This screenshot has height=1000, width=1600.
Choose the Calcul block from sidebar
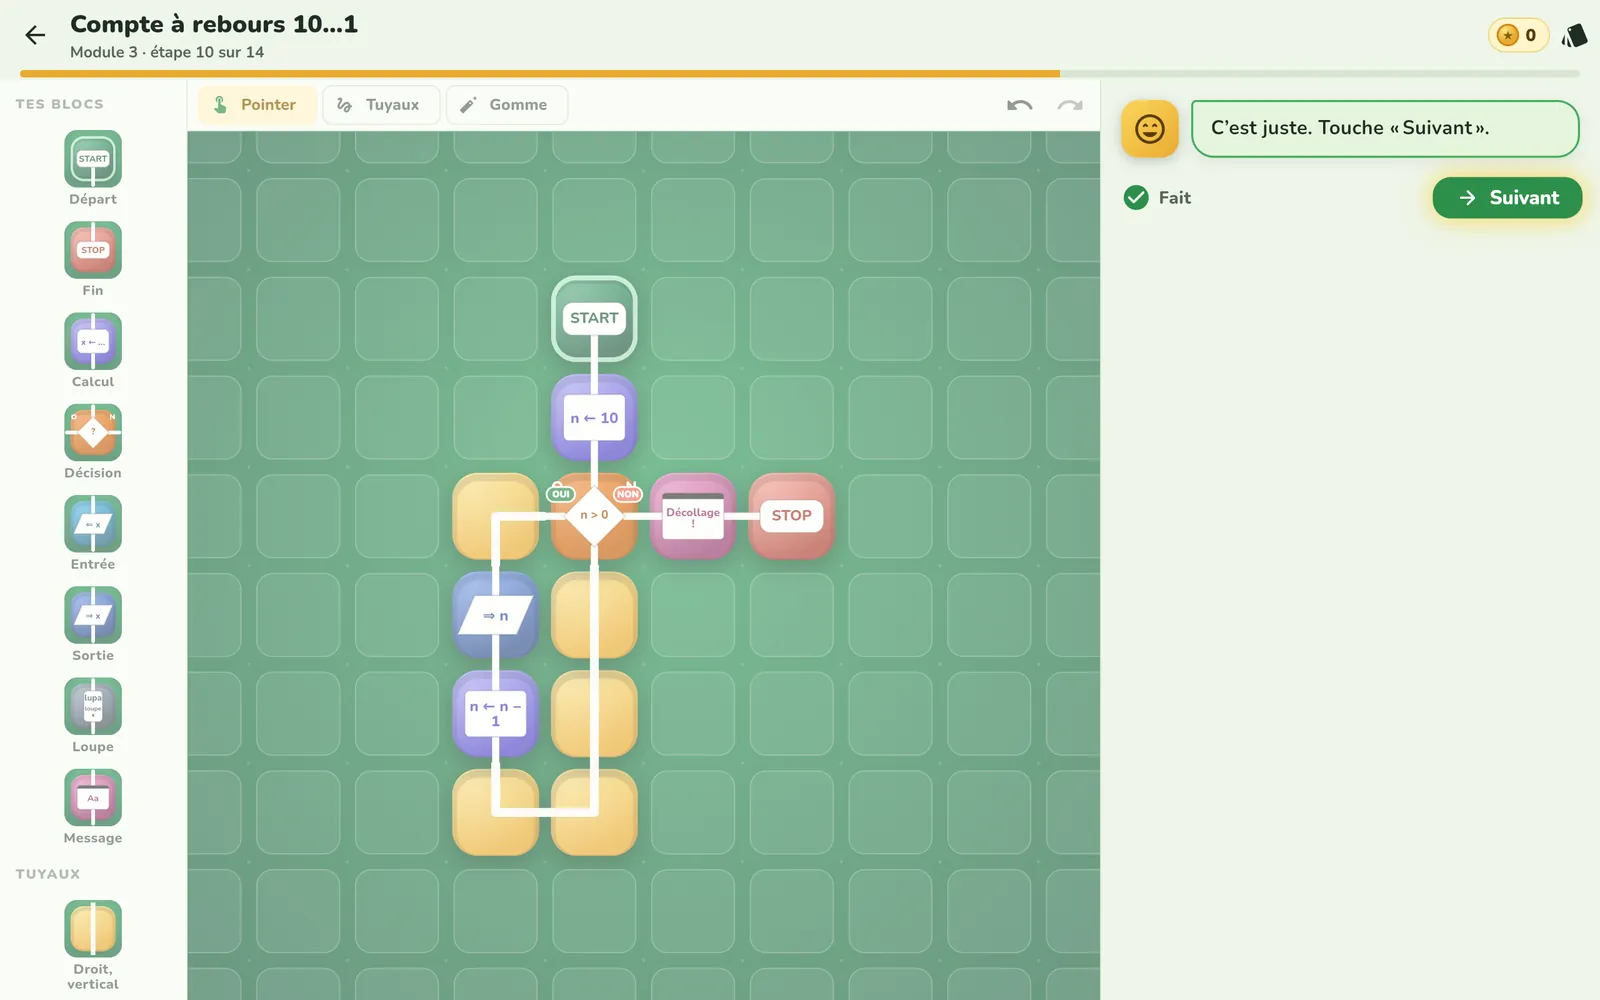tap(93, 341)
